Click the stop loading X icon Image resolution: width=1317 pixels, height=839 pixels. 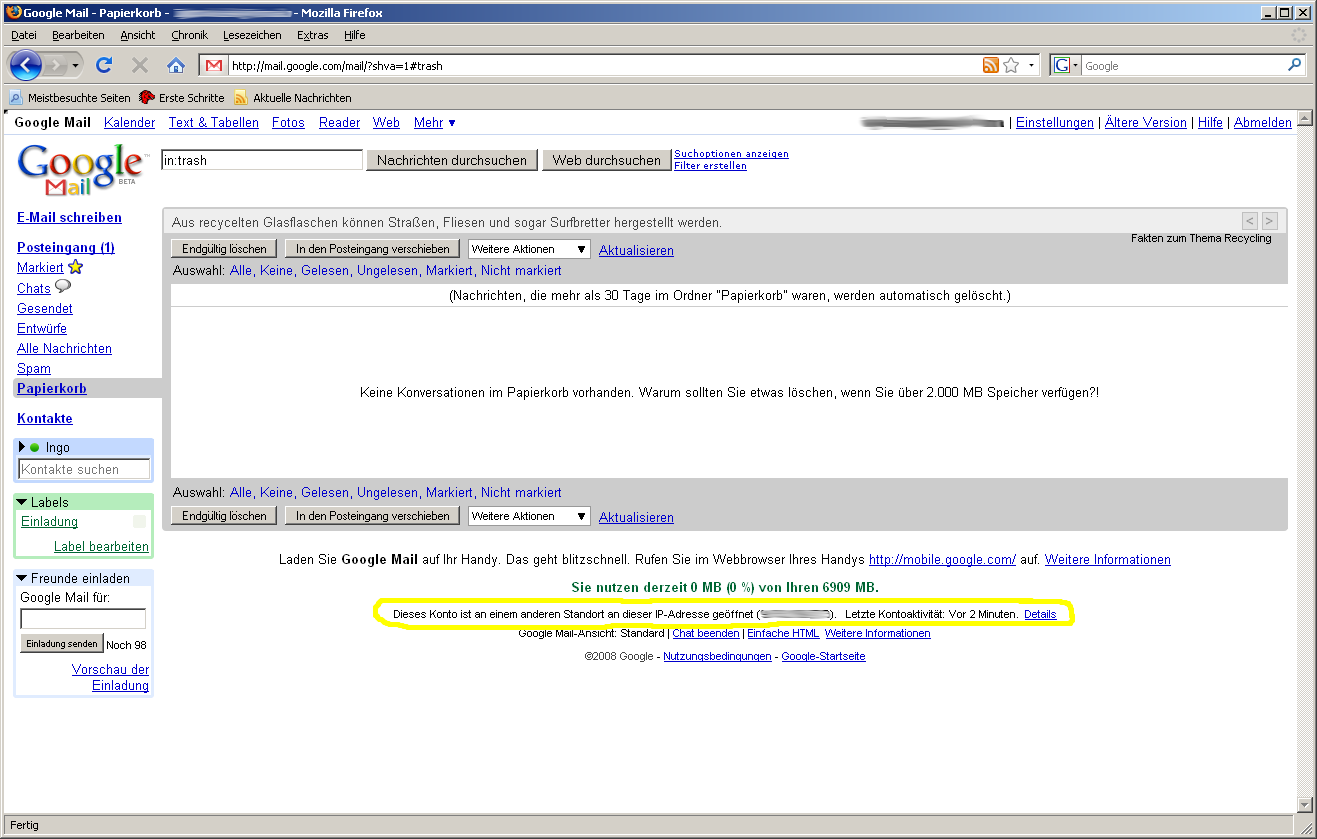coord(140,66)
